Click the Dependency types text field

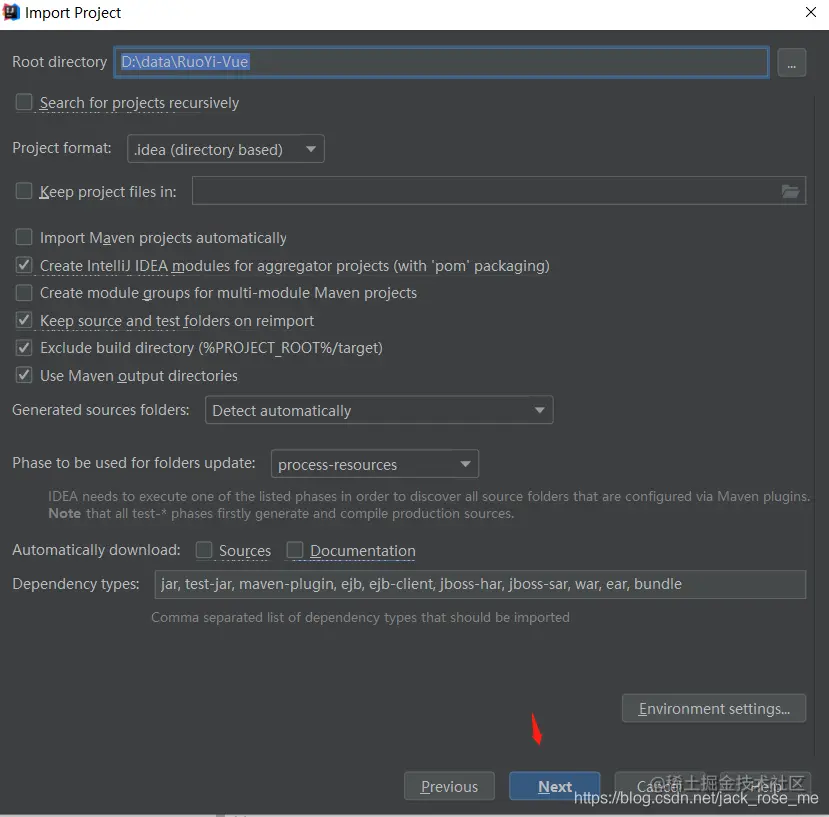pos(480,584)
